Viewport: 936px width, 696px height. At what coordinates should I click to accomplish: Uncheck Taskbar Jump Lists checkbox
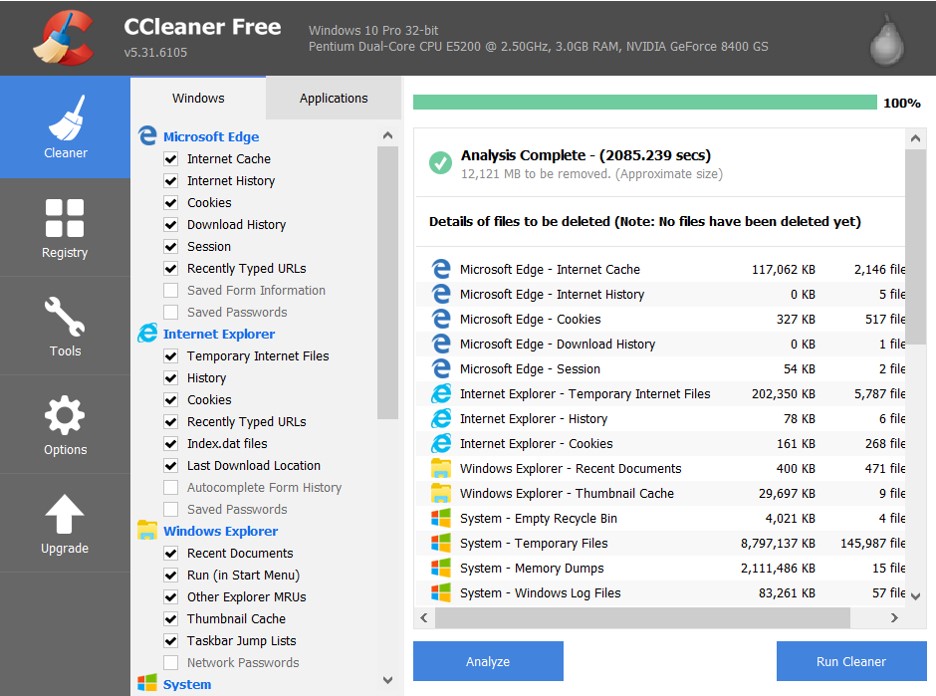pyautogui.click(x=171, y=640)
